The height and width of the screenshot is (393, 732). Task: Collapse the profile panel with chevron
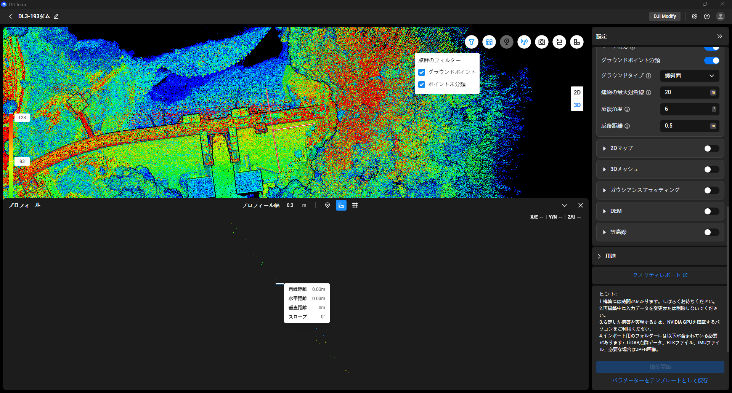[x=564, y=205]
